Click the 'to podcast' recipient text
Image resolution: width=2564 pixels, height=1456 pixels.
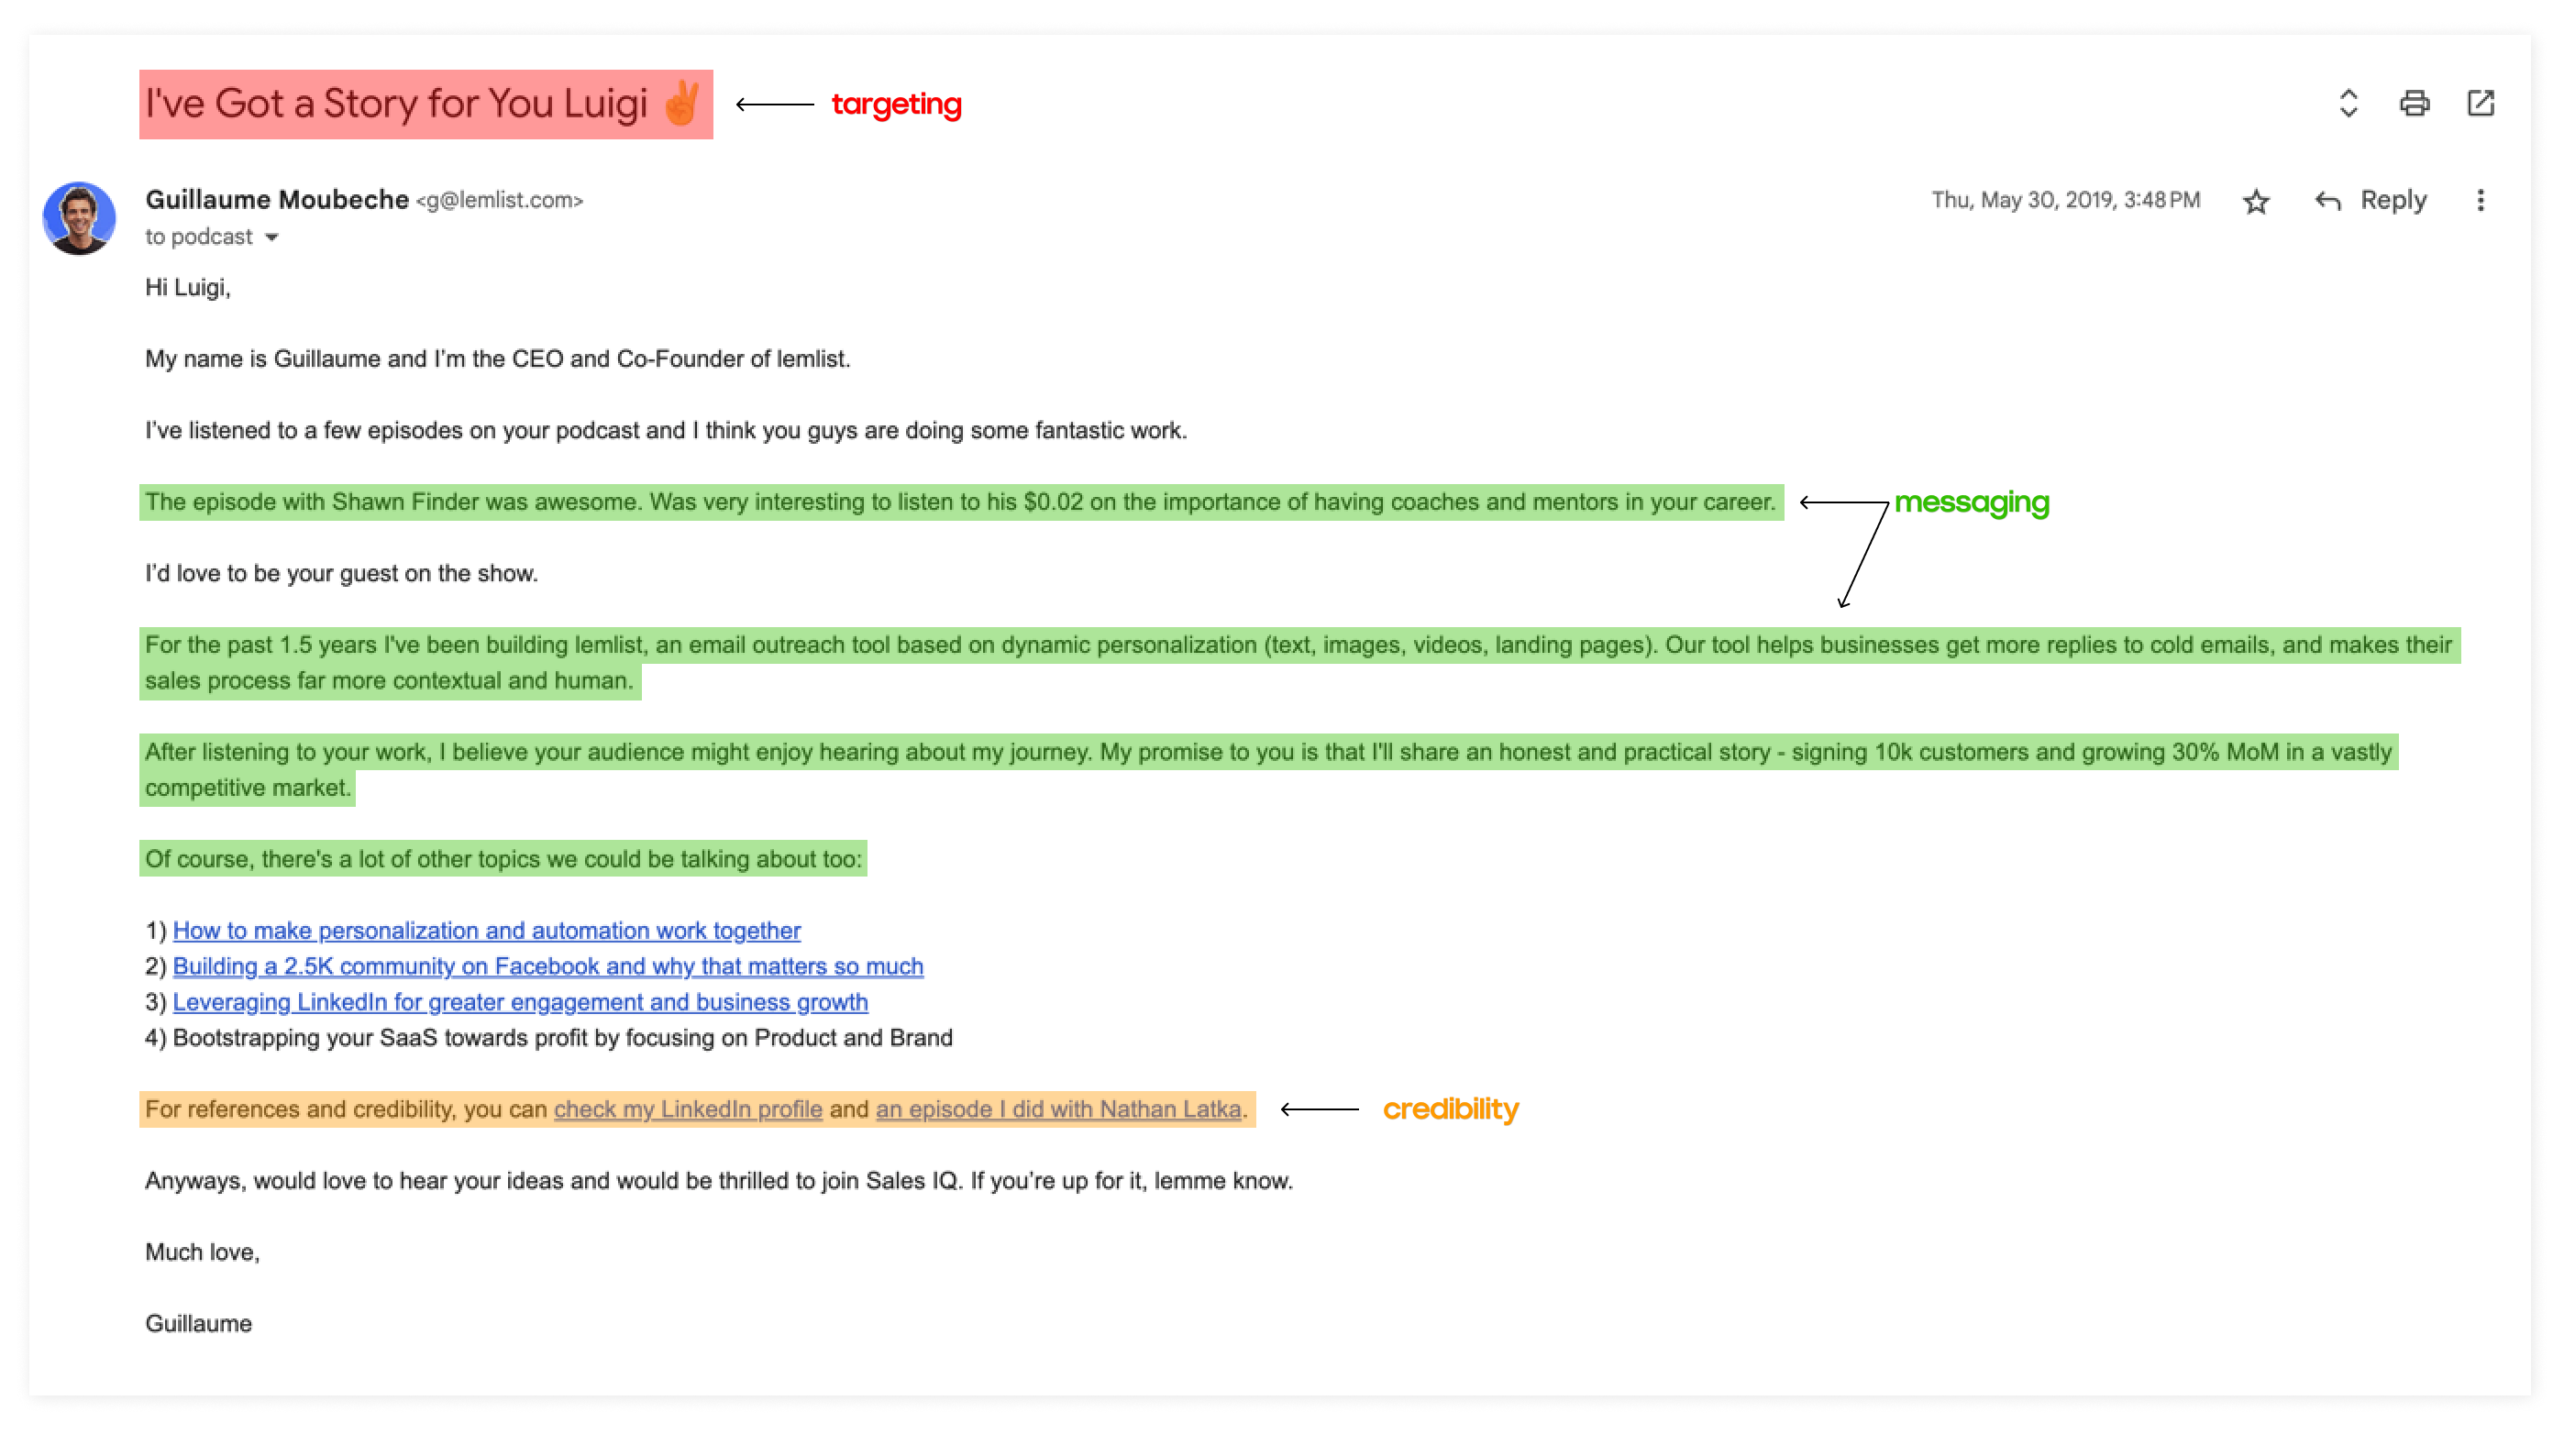(198, 237)
